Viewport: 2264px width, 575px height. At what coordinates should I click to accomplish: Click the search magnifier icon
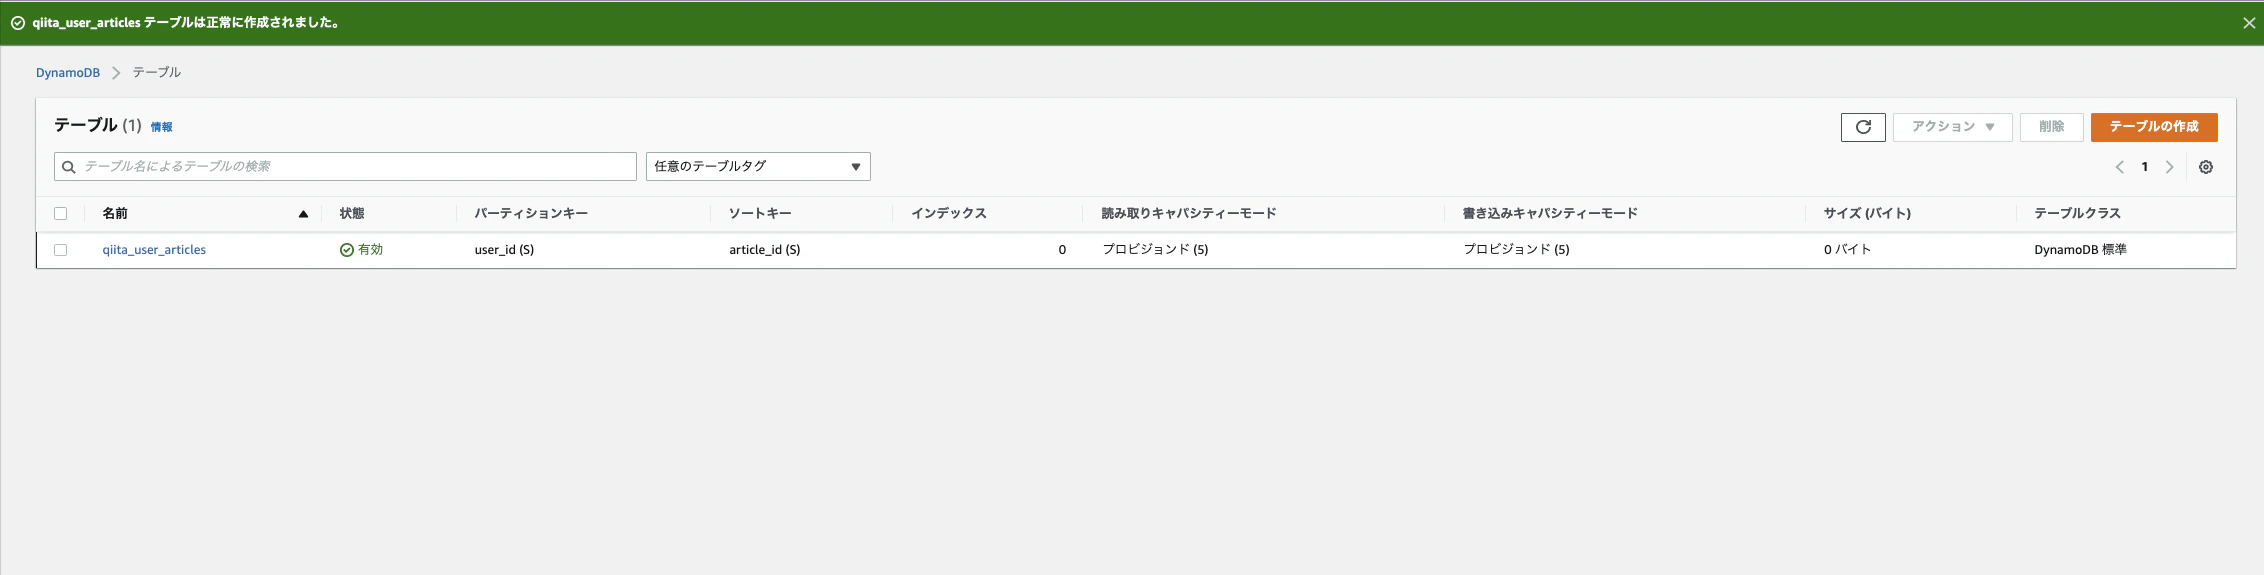69,167
